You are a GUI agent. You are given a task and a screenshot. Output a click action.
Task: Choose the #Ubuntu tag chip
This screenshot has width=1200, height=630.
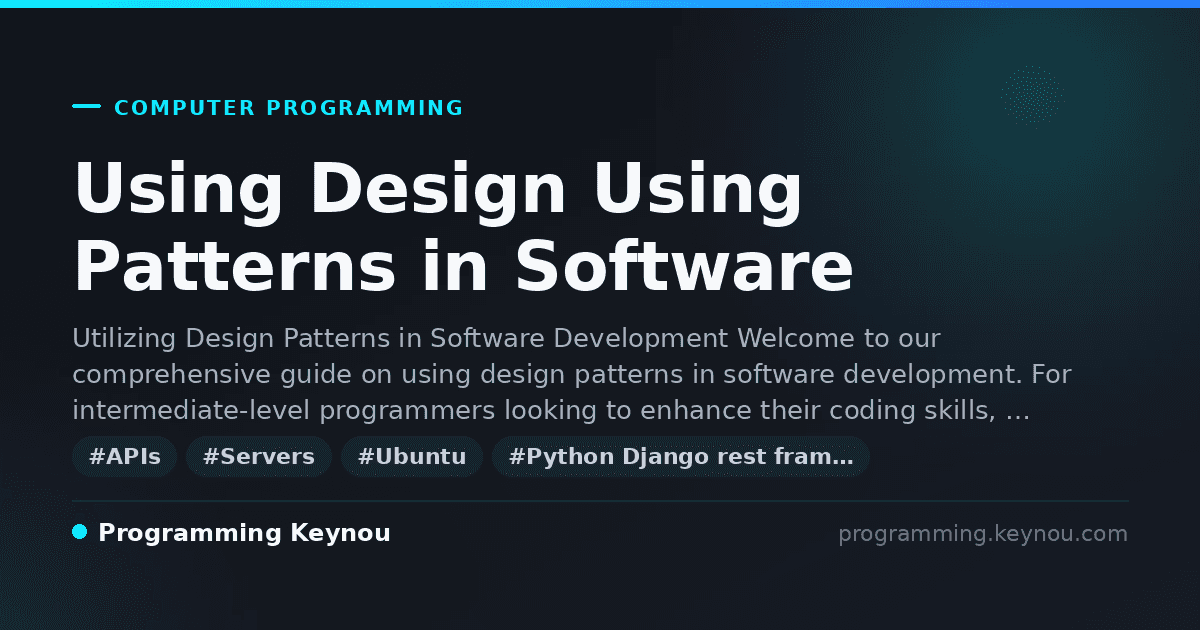pyautogui.click(x=412, y=457)
